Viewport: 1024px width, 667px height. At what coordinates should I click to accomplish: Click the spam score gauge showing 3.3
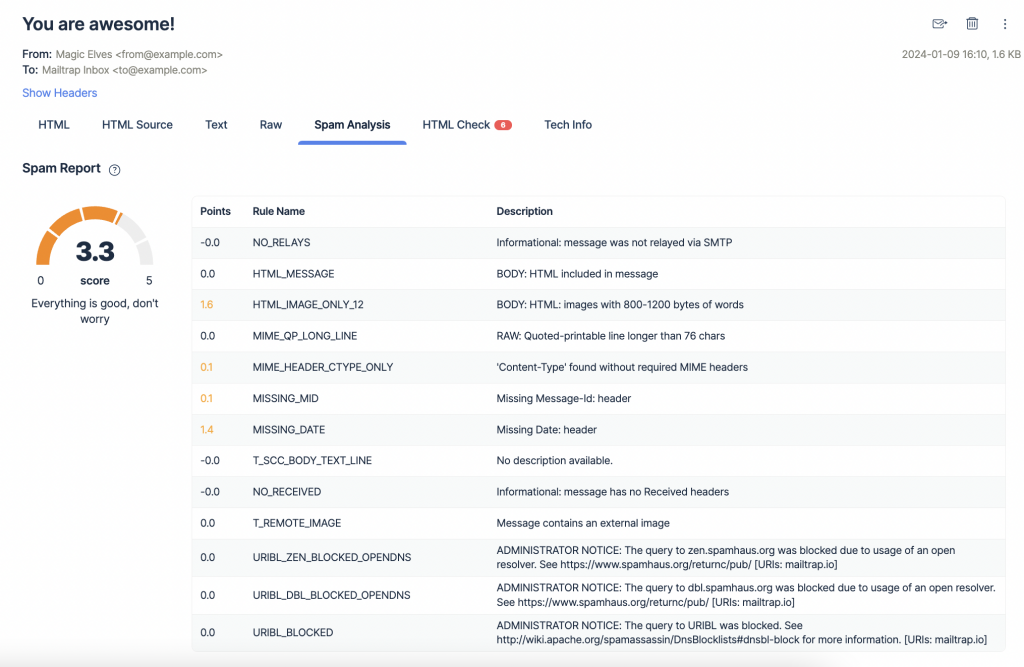coord(95,245)
